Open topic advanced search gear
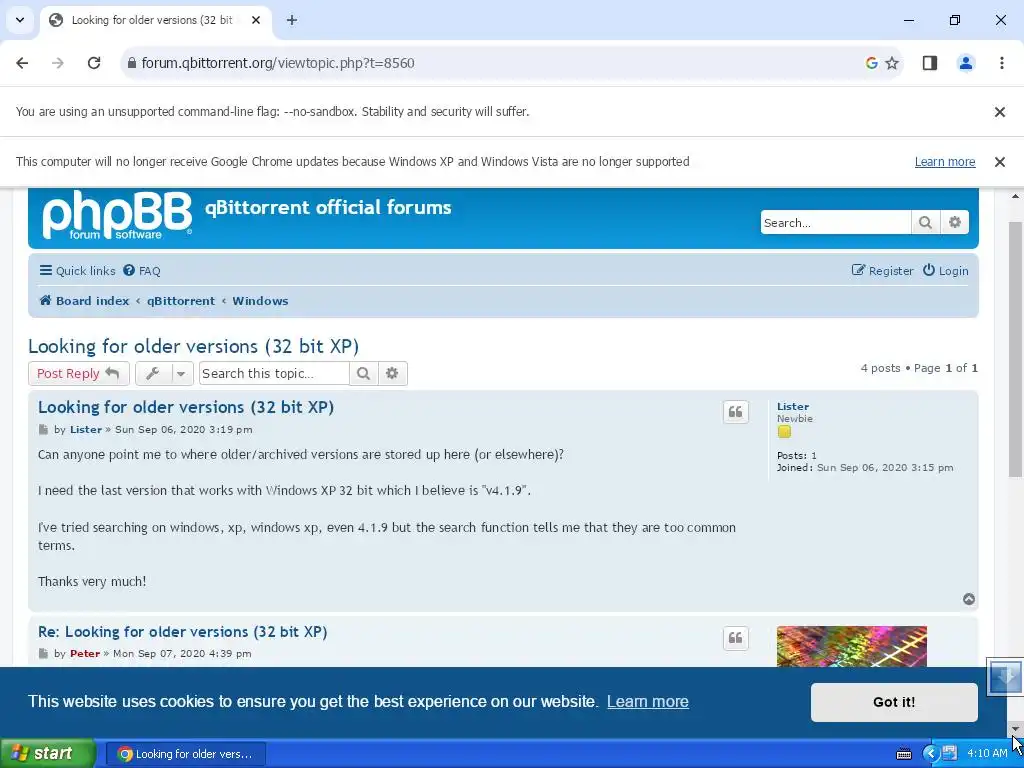The image size is (1024, 768). click(x=392, y=374)
